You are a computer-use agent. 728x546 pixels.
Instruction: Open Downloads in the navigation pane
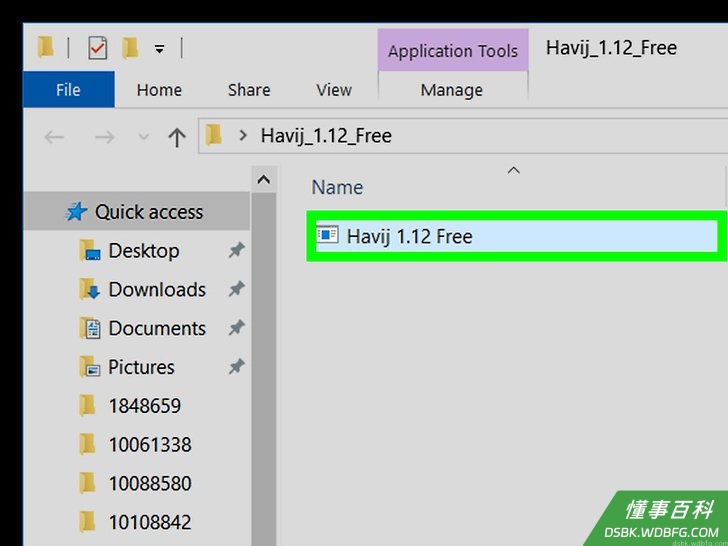[x=157, y=290]
